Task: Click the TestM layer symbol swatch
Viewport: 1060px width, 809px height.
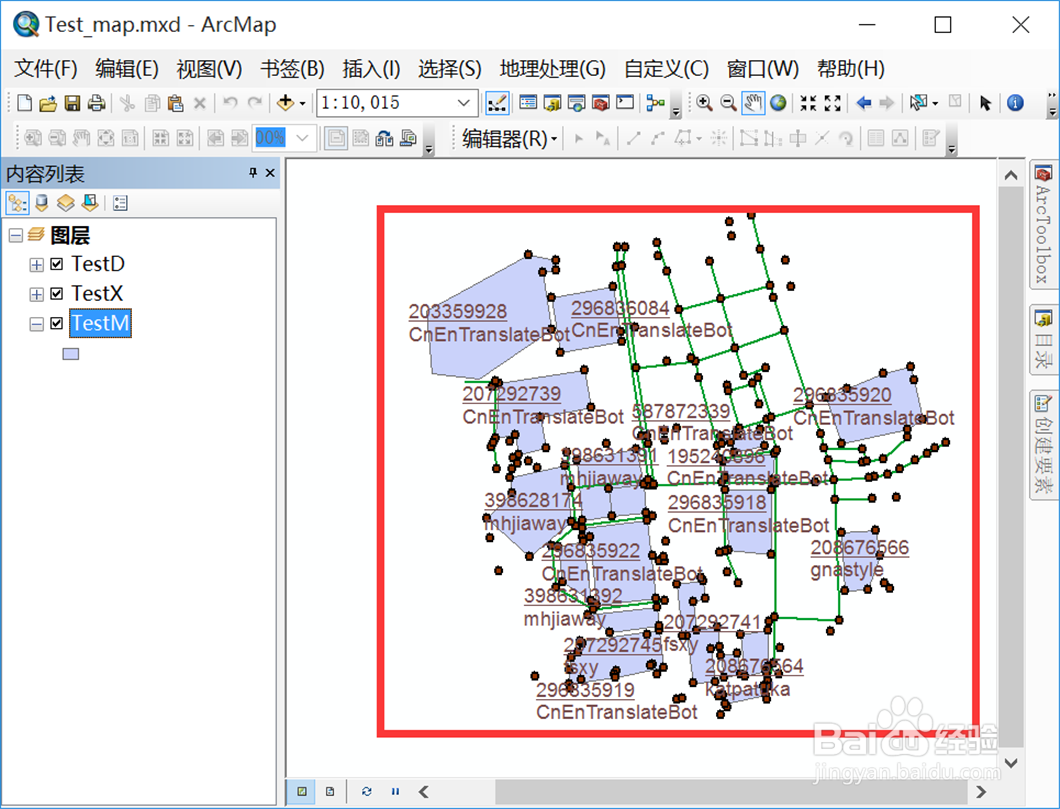Action: click(x=71, y=354)
